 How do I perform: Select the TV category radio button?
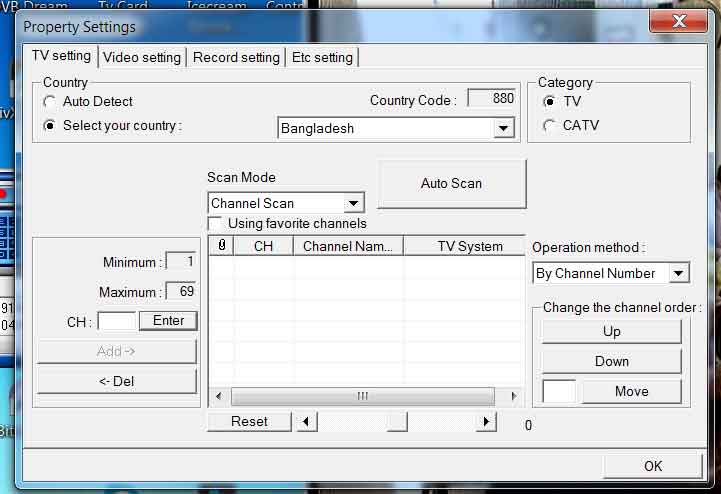549,101
